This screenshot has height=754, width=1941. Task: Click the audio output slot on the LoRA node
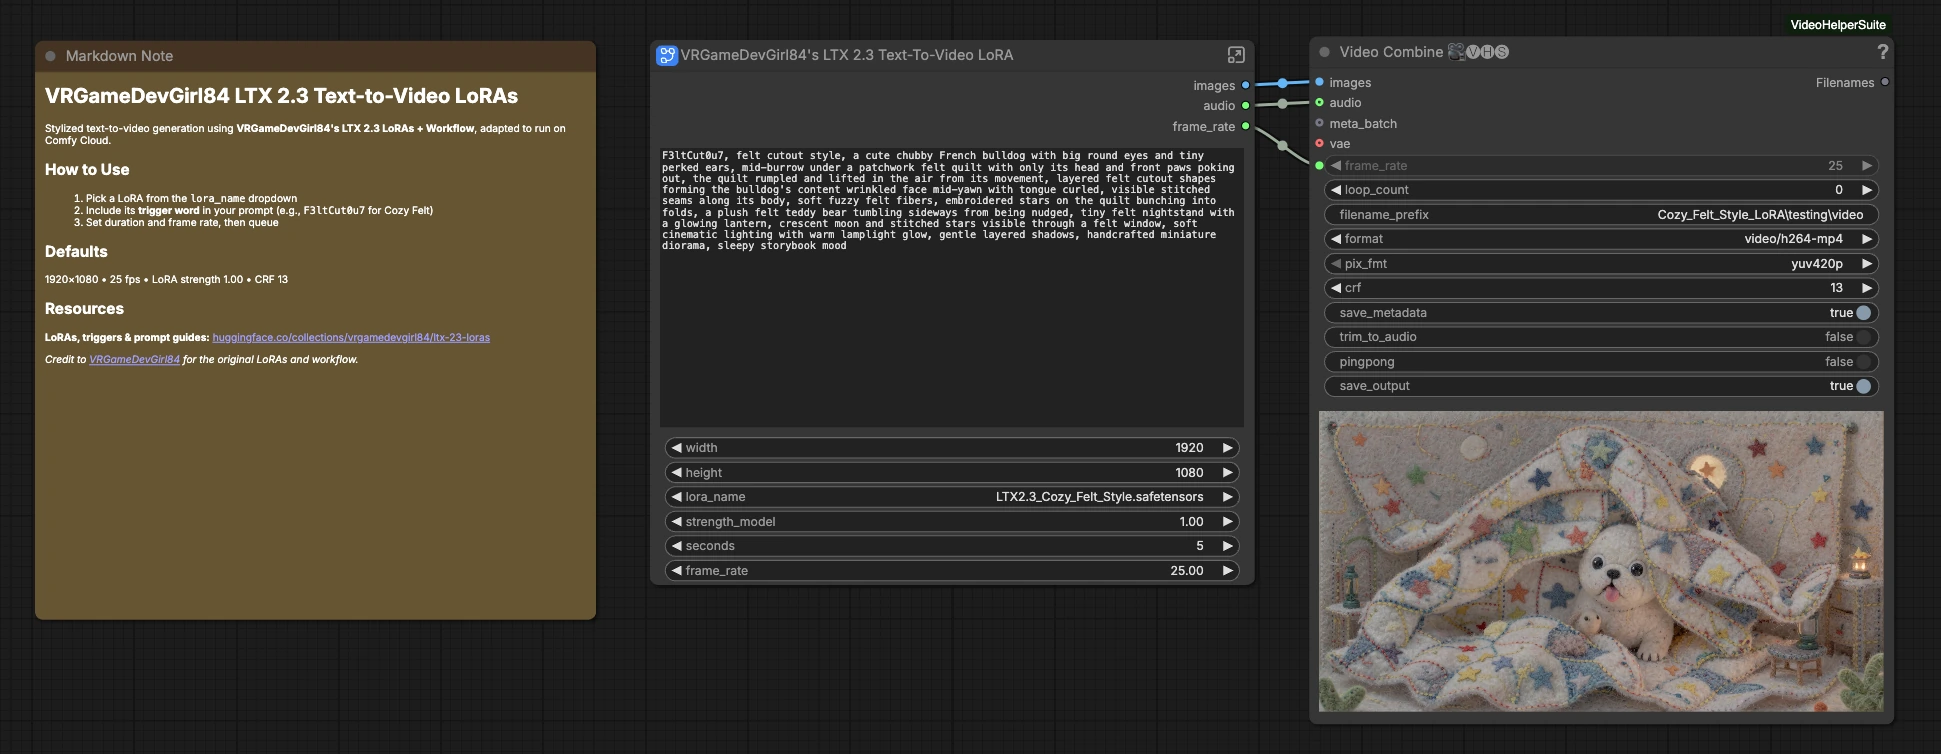click(1245, 106)
